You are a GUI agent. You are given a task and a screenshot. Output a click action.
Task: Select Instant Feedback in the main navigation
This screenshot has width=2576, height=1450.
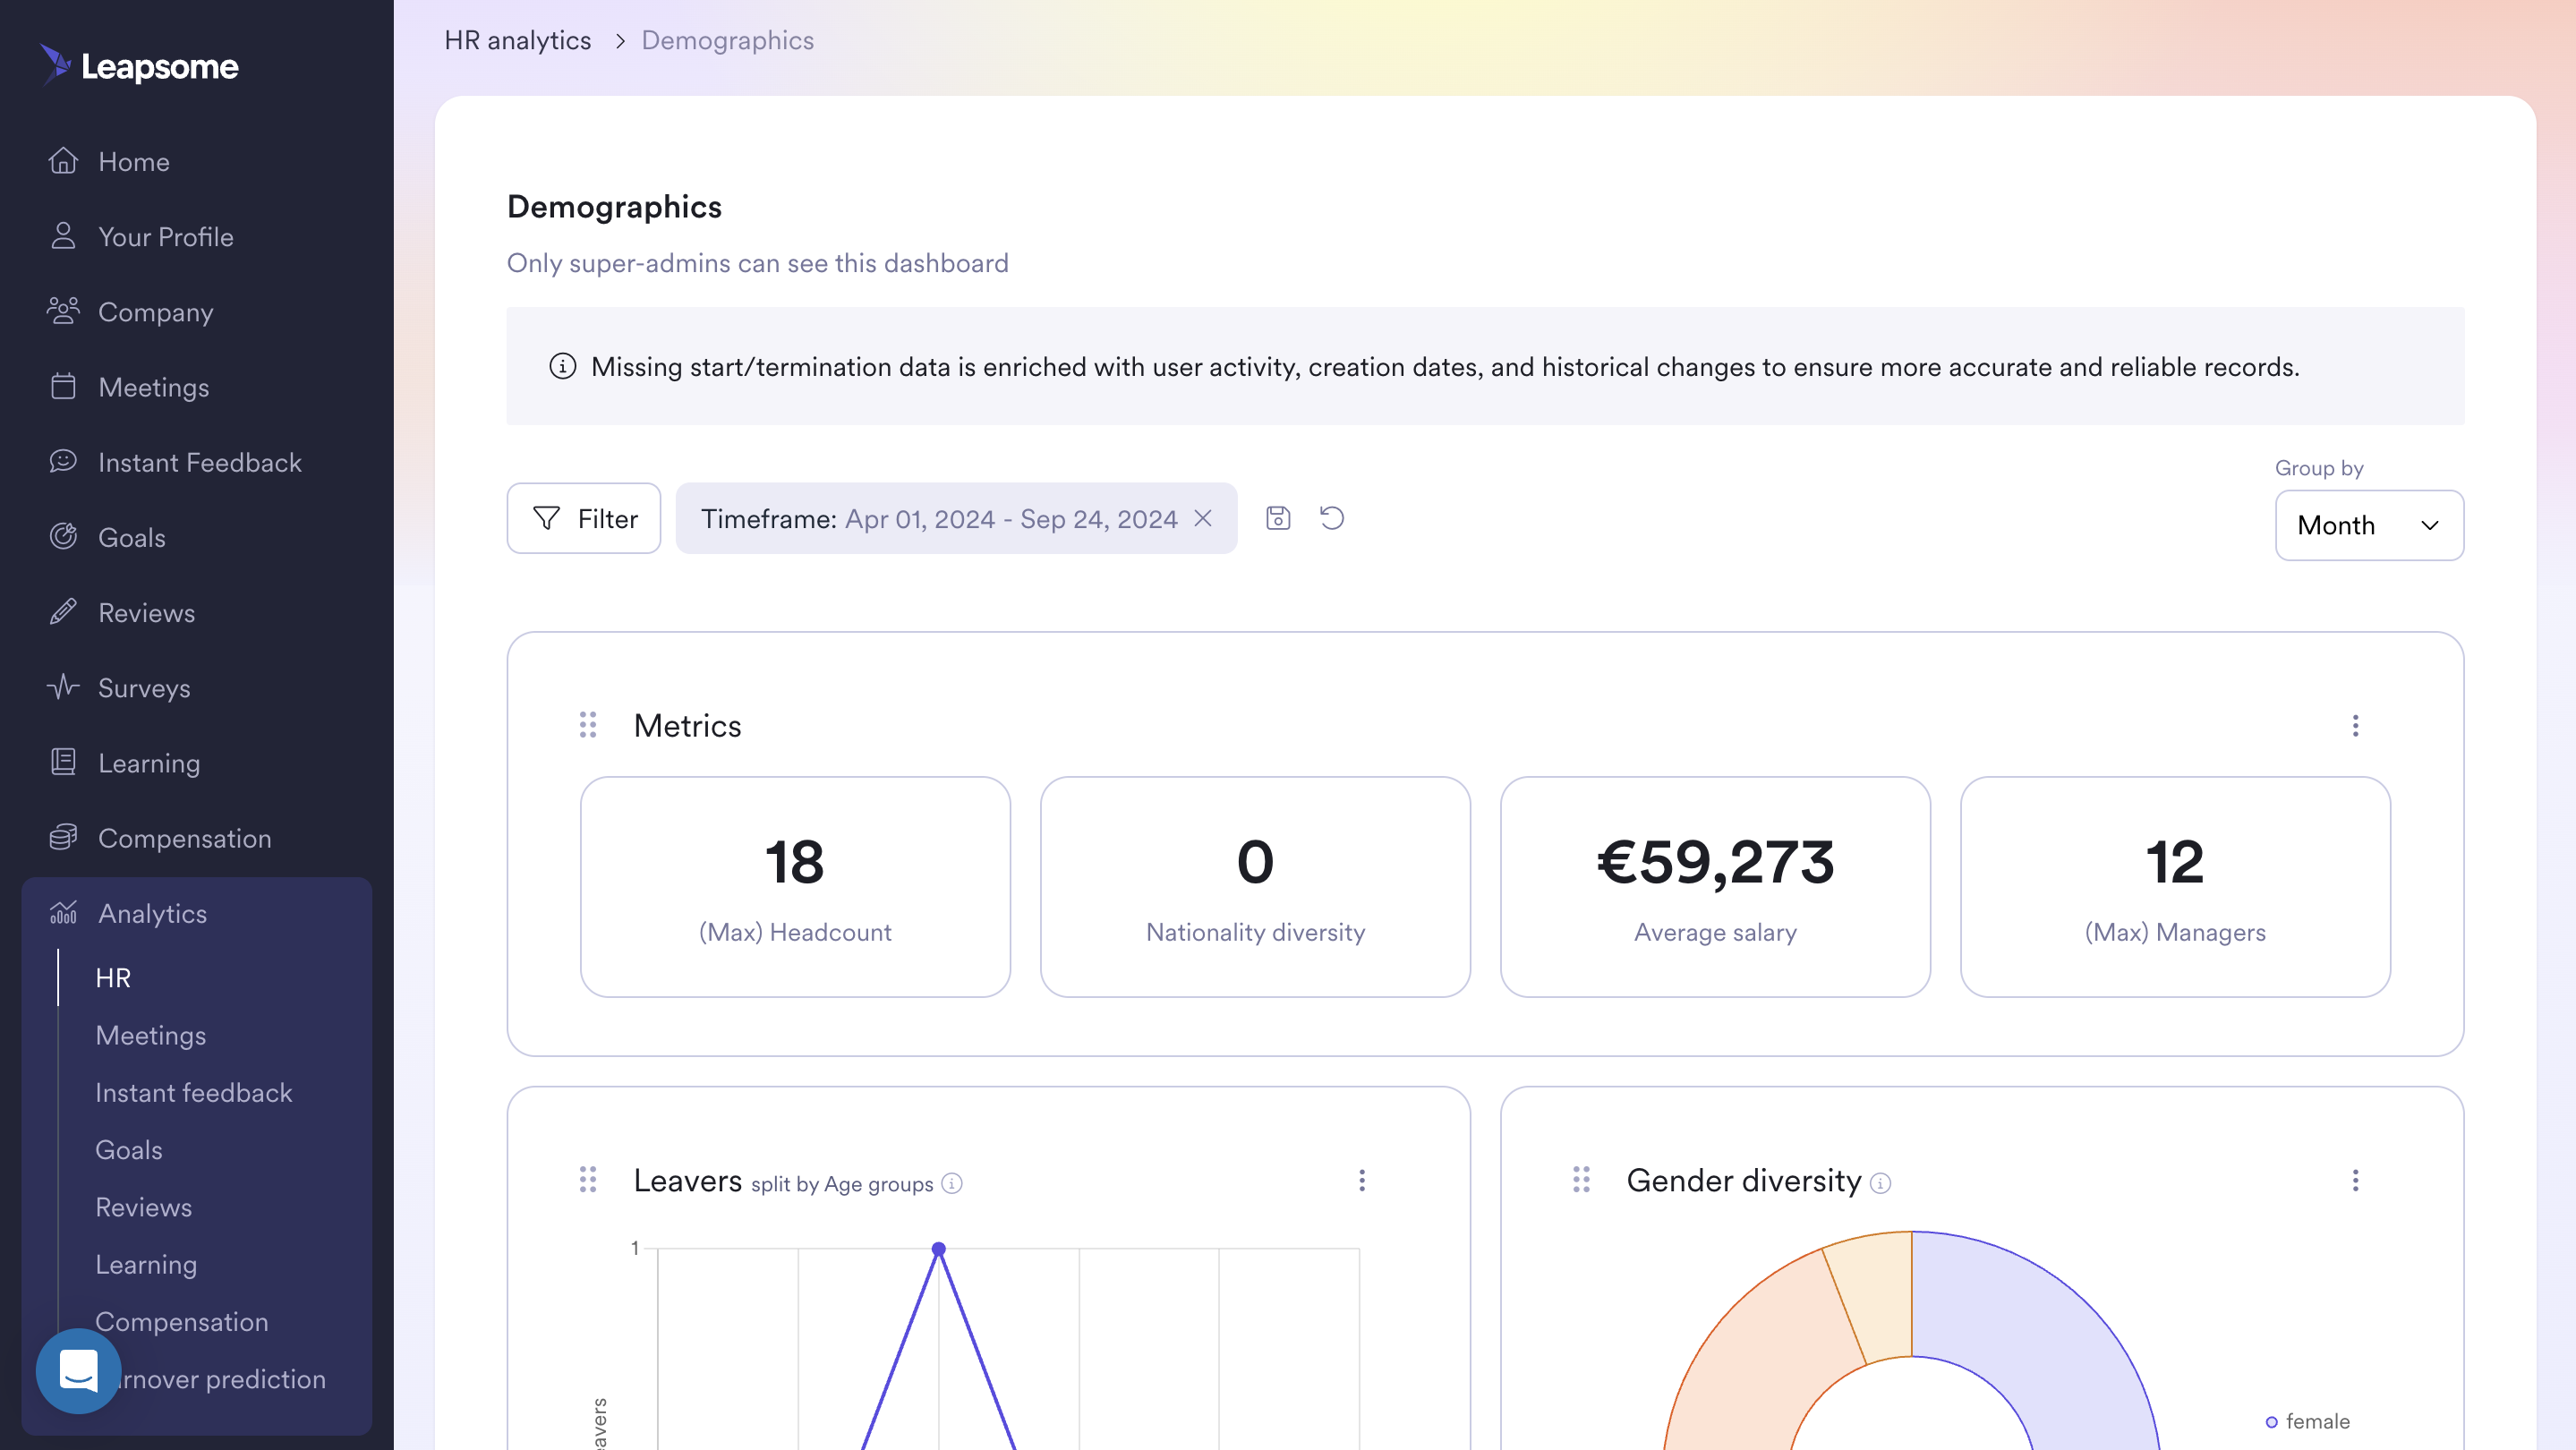click(200, 462)
